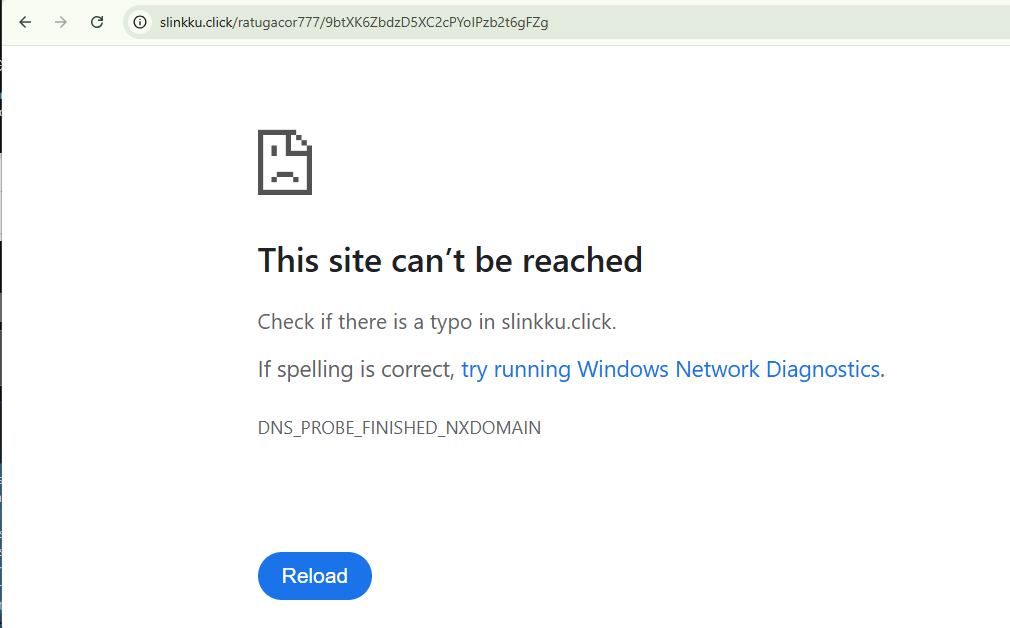Image resolution: width=1010 pixels, height=628 pixels.
Task: Click empty space in the address bar after the URL
Action: coord(773,23)
